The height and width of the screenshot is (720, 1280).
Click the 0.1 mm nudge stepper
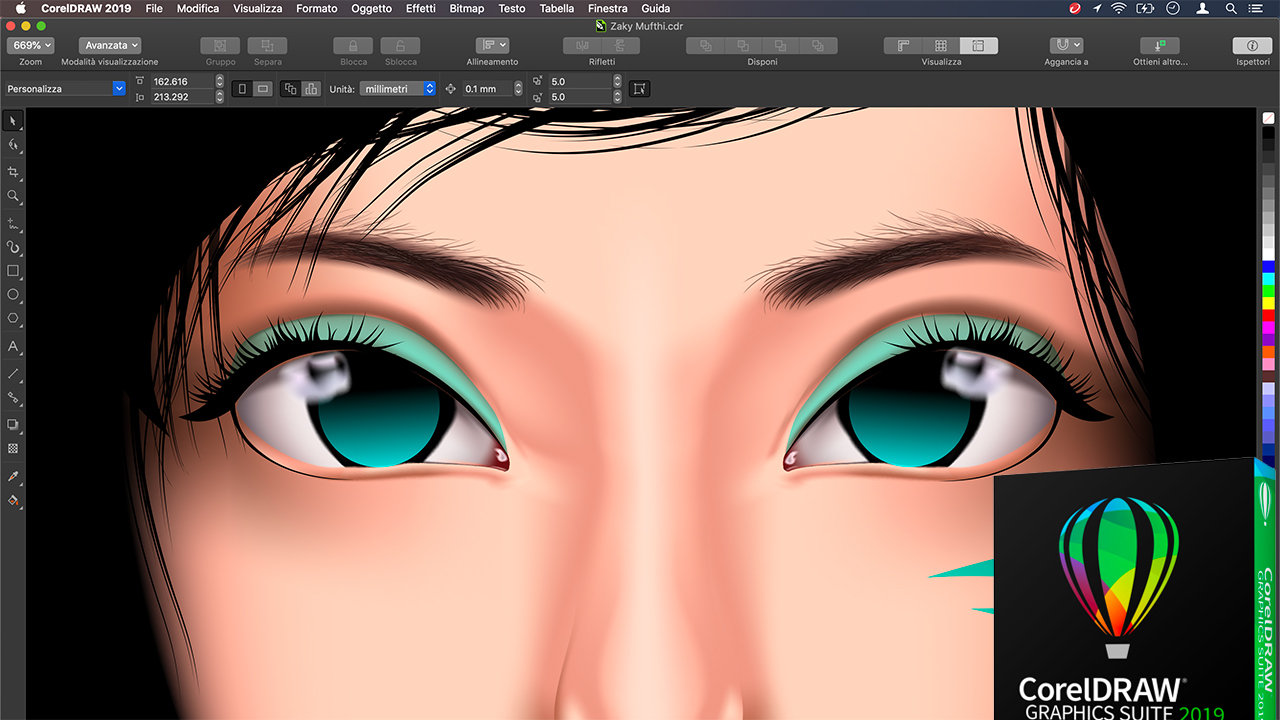[517, 89]
